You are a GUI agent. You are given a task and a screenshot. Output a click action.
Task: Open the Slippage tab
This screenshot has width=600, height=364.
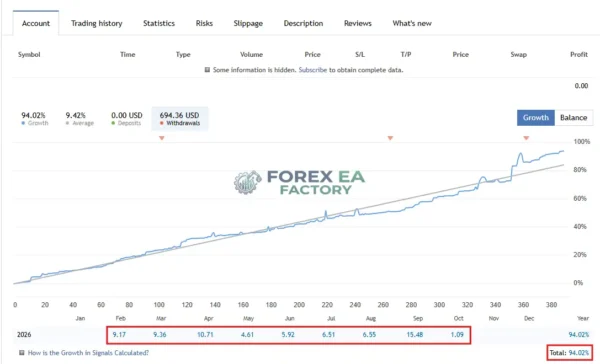click(248, 23)
